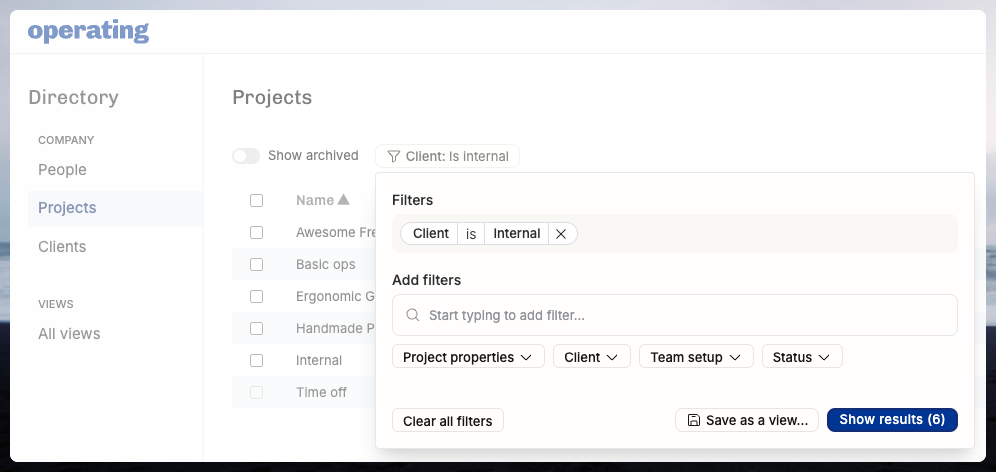The height and width of the screenshot is (472, 996).
Task: Click the save icon on Save as a view
Action: (x=694, y=420)
